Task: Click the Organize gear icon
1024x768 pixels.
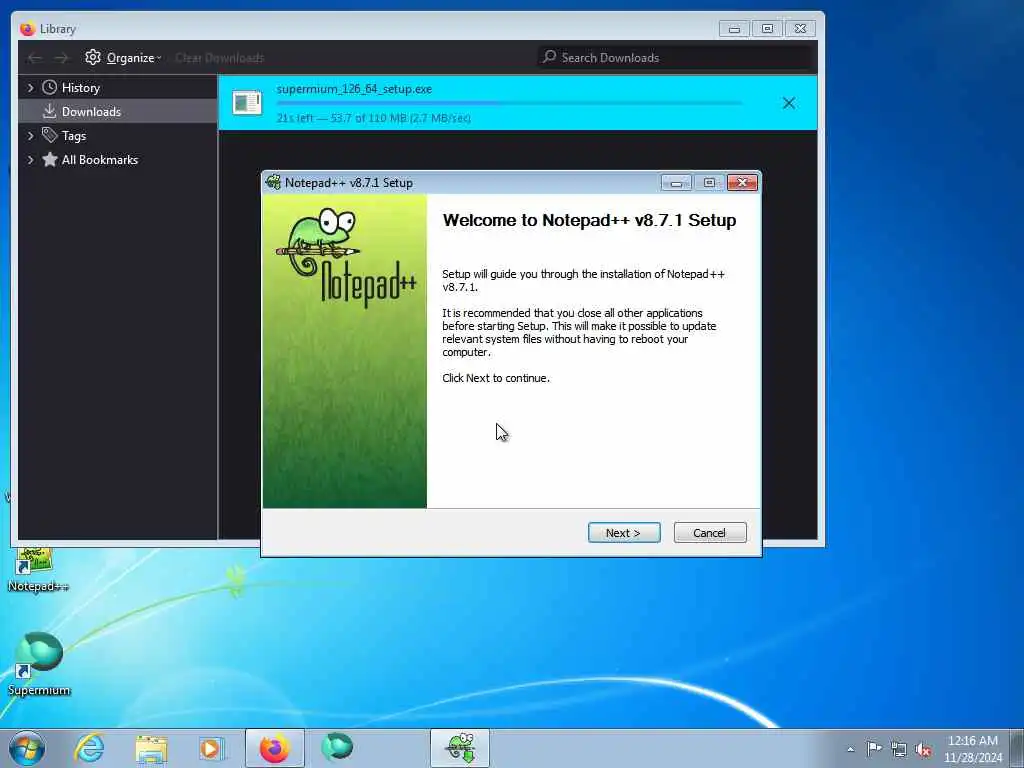Action: [x=93, y=57]
